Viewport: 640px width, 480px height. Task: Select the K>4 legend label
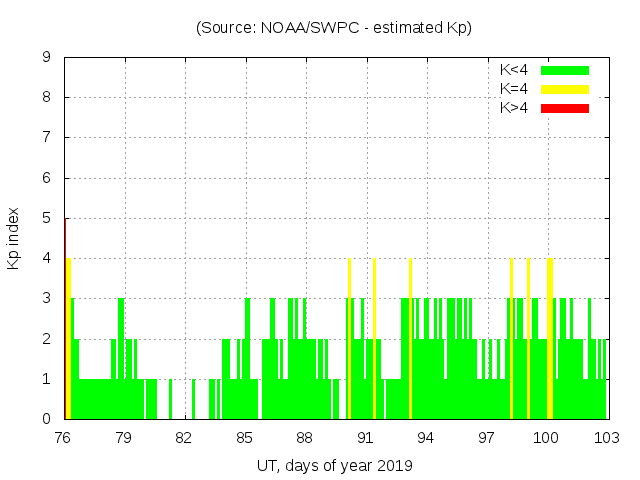(x=512, y=108)
